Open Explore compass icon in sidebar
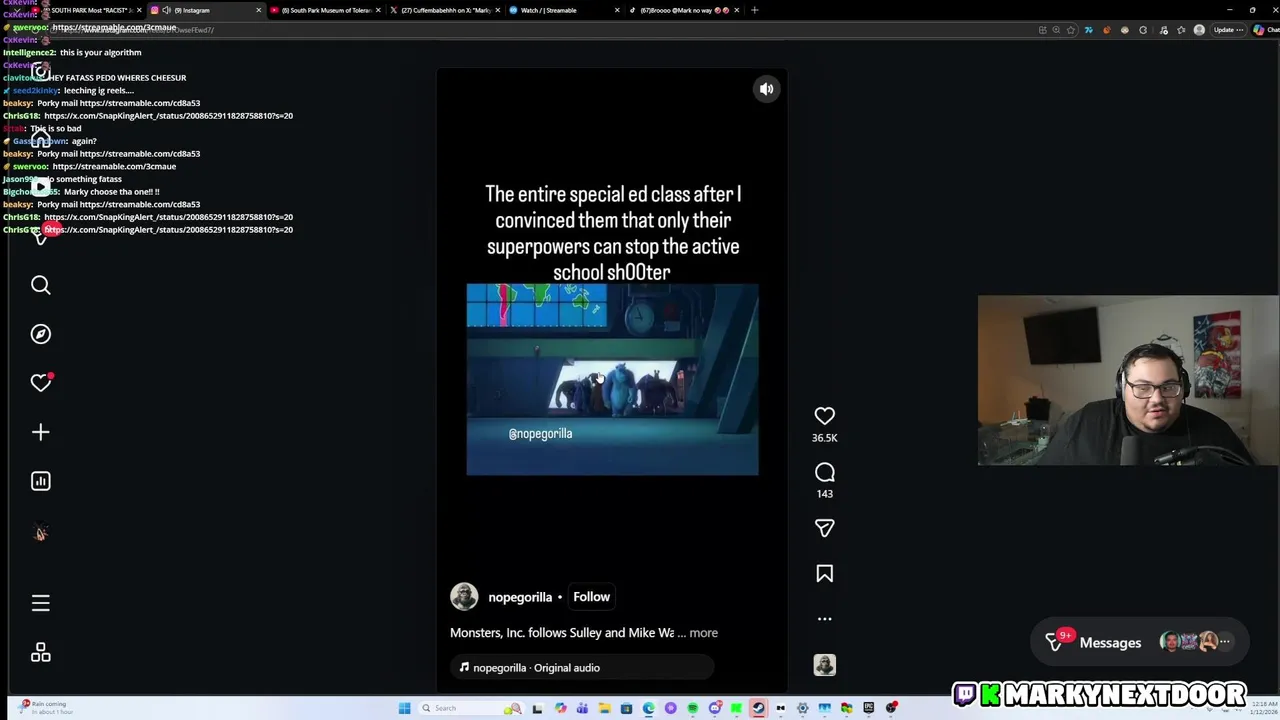 tap(40, 334)
